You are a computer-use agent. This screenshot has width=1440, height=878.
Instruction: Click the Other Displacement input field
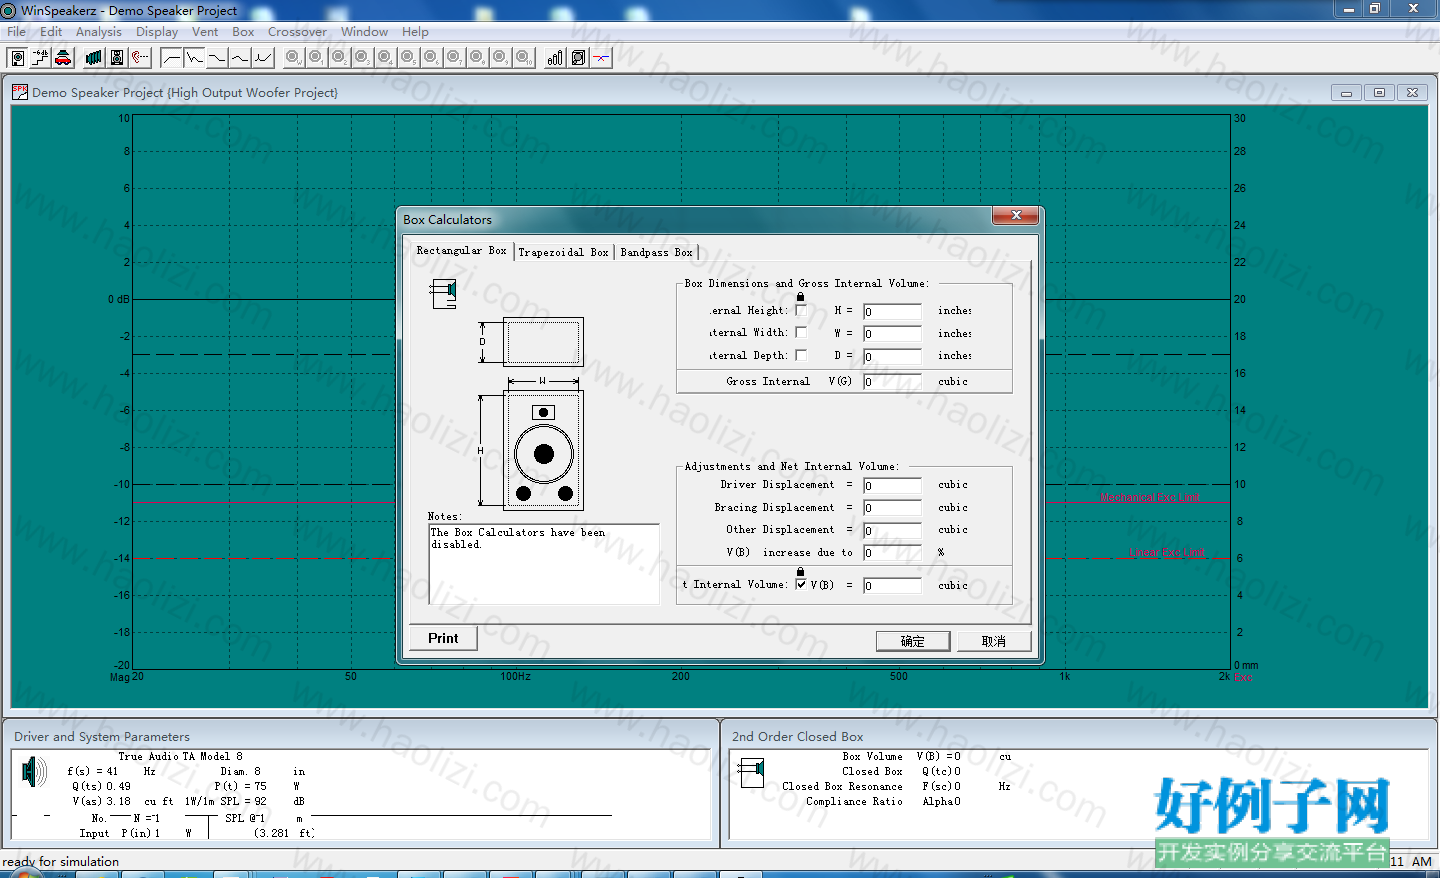pos(892,531)
